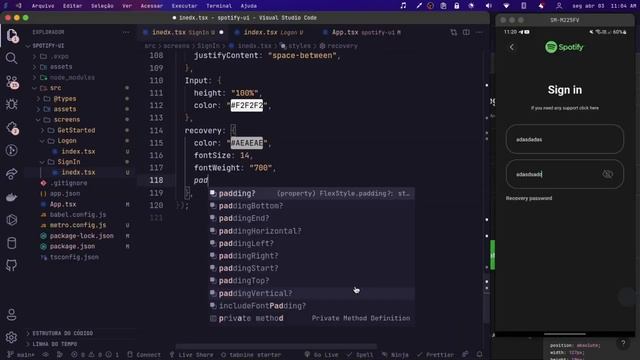
Task: Click the back arrow in Spotify phone screen
Action: click(512, 47)
